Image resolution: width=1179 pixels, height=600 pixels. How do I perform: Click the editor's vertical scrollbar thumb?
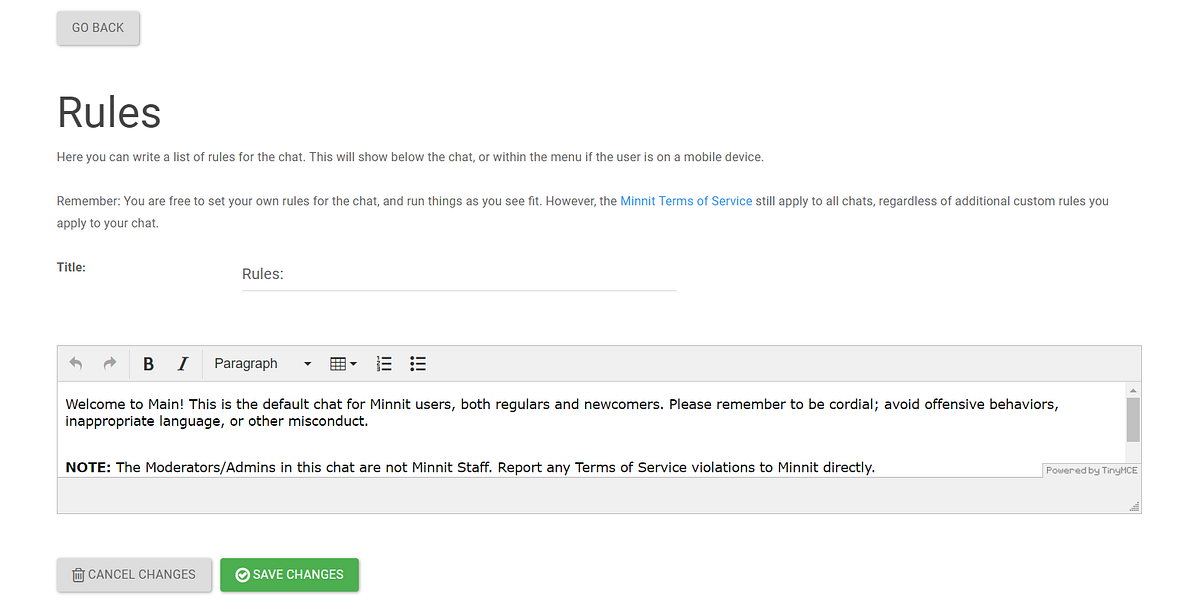(1133, 420)
